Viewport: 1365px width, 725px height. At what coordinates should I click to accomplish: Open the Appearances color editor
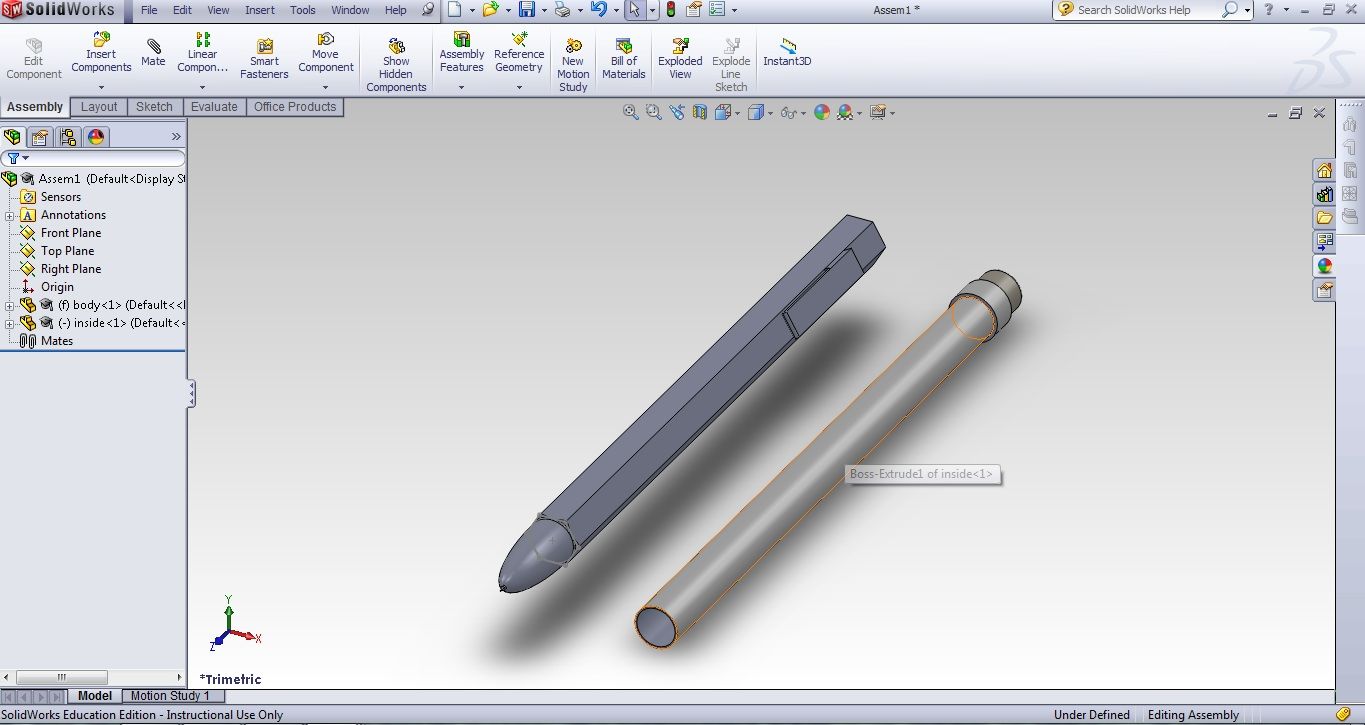822,112
